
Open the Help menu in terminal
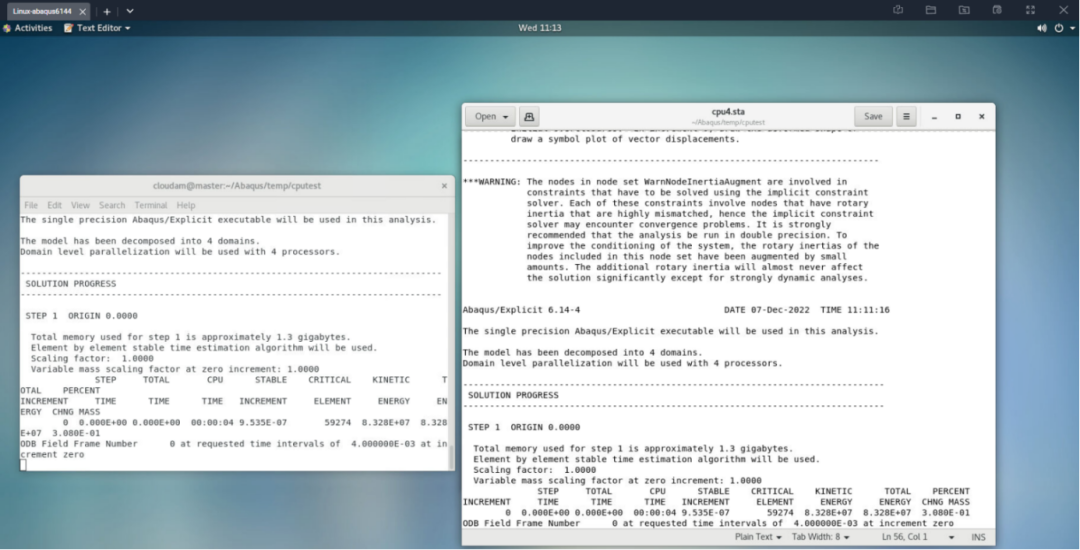coord(186,205)
